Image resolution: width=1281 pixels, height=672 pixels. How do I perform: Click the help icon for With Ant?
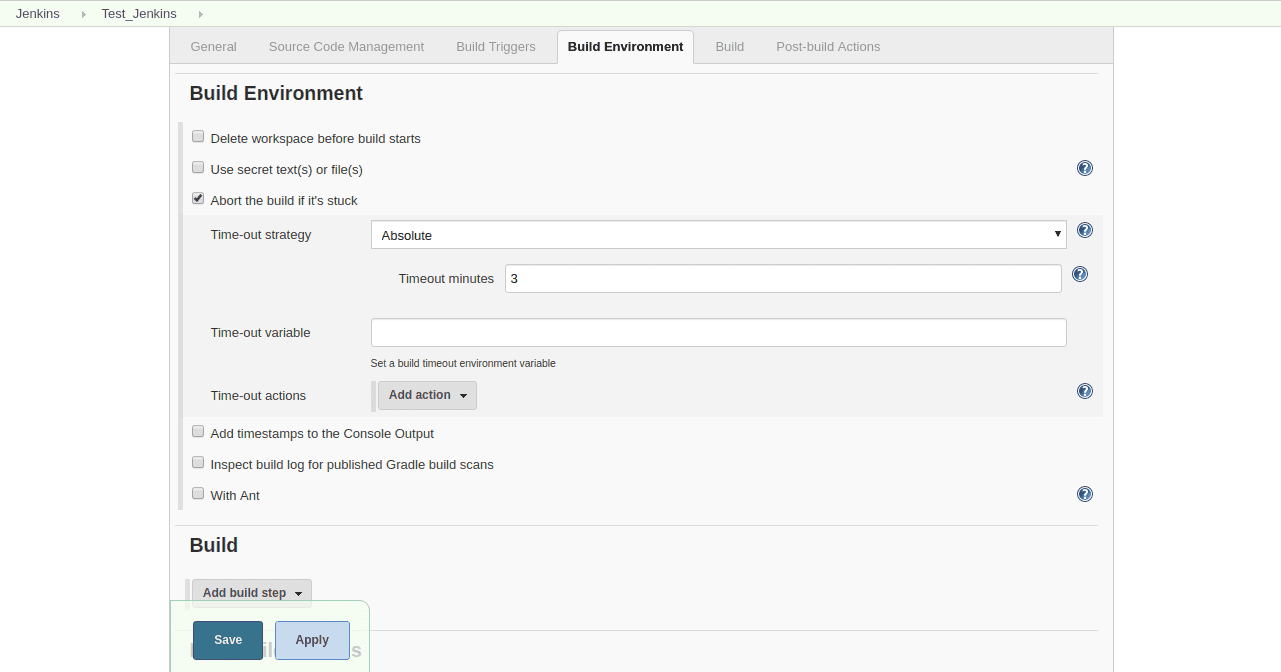(1084, 494)
